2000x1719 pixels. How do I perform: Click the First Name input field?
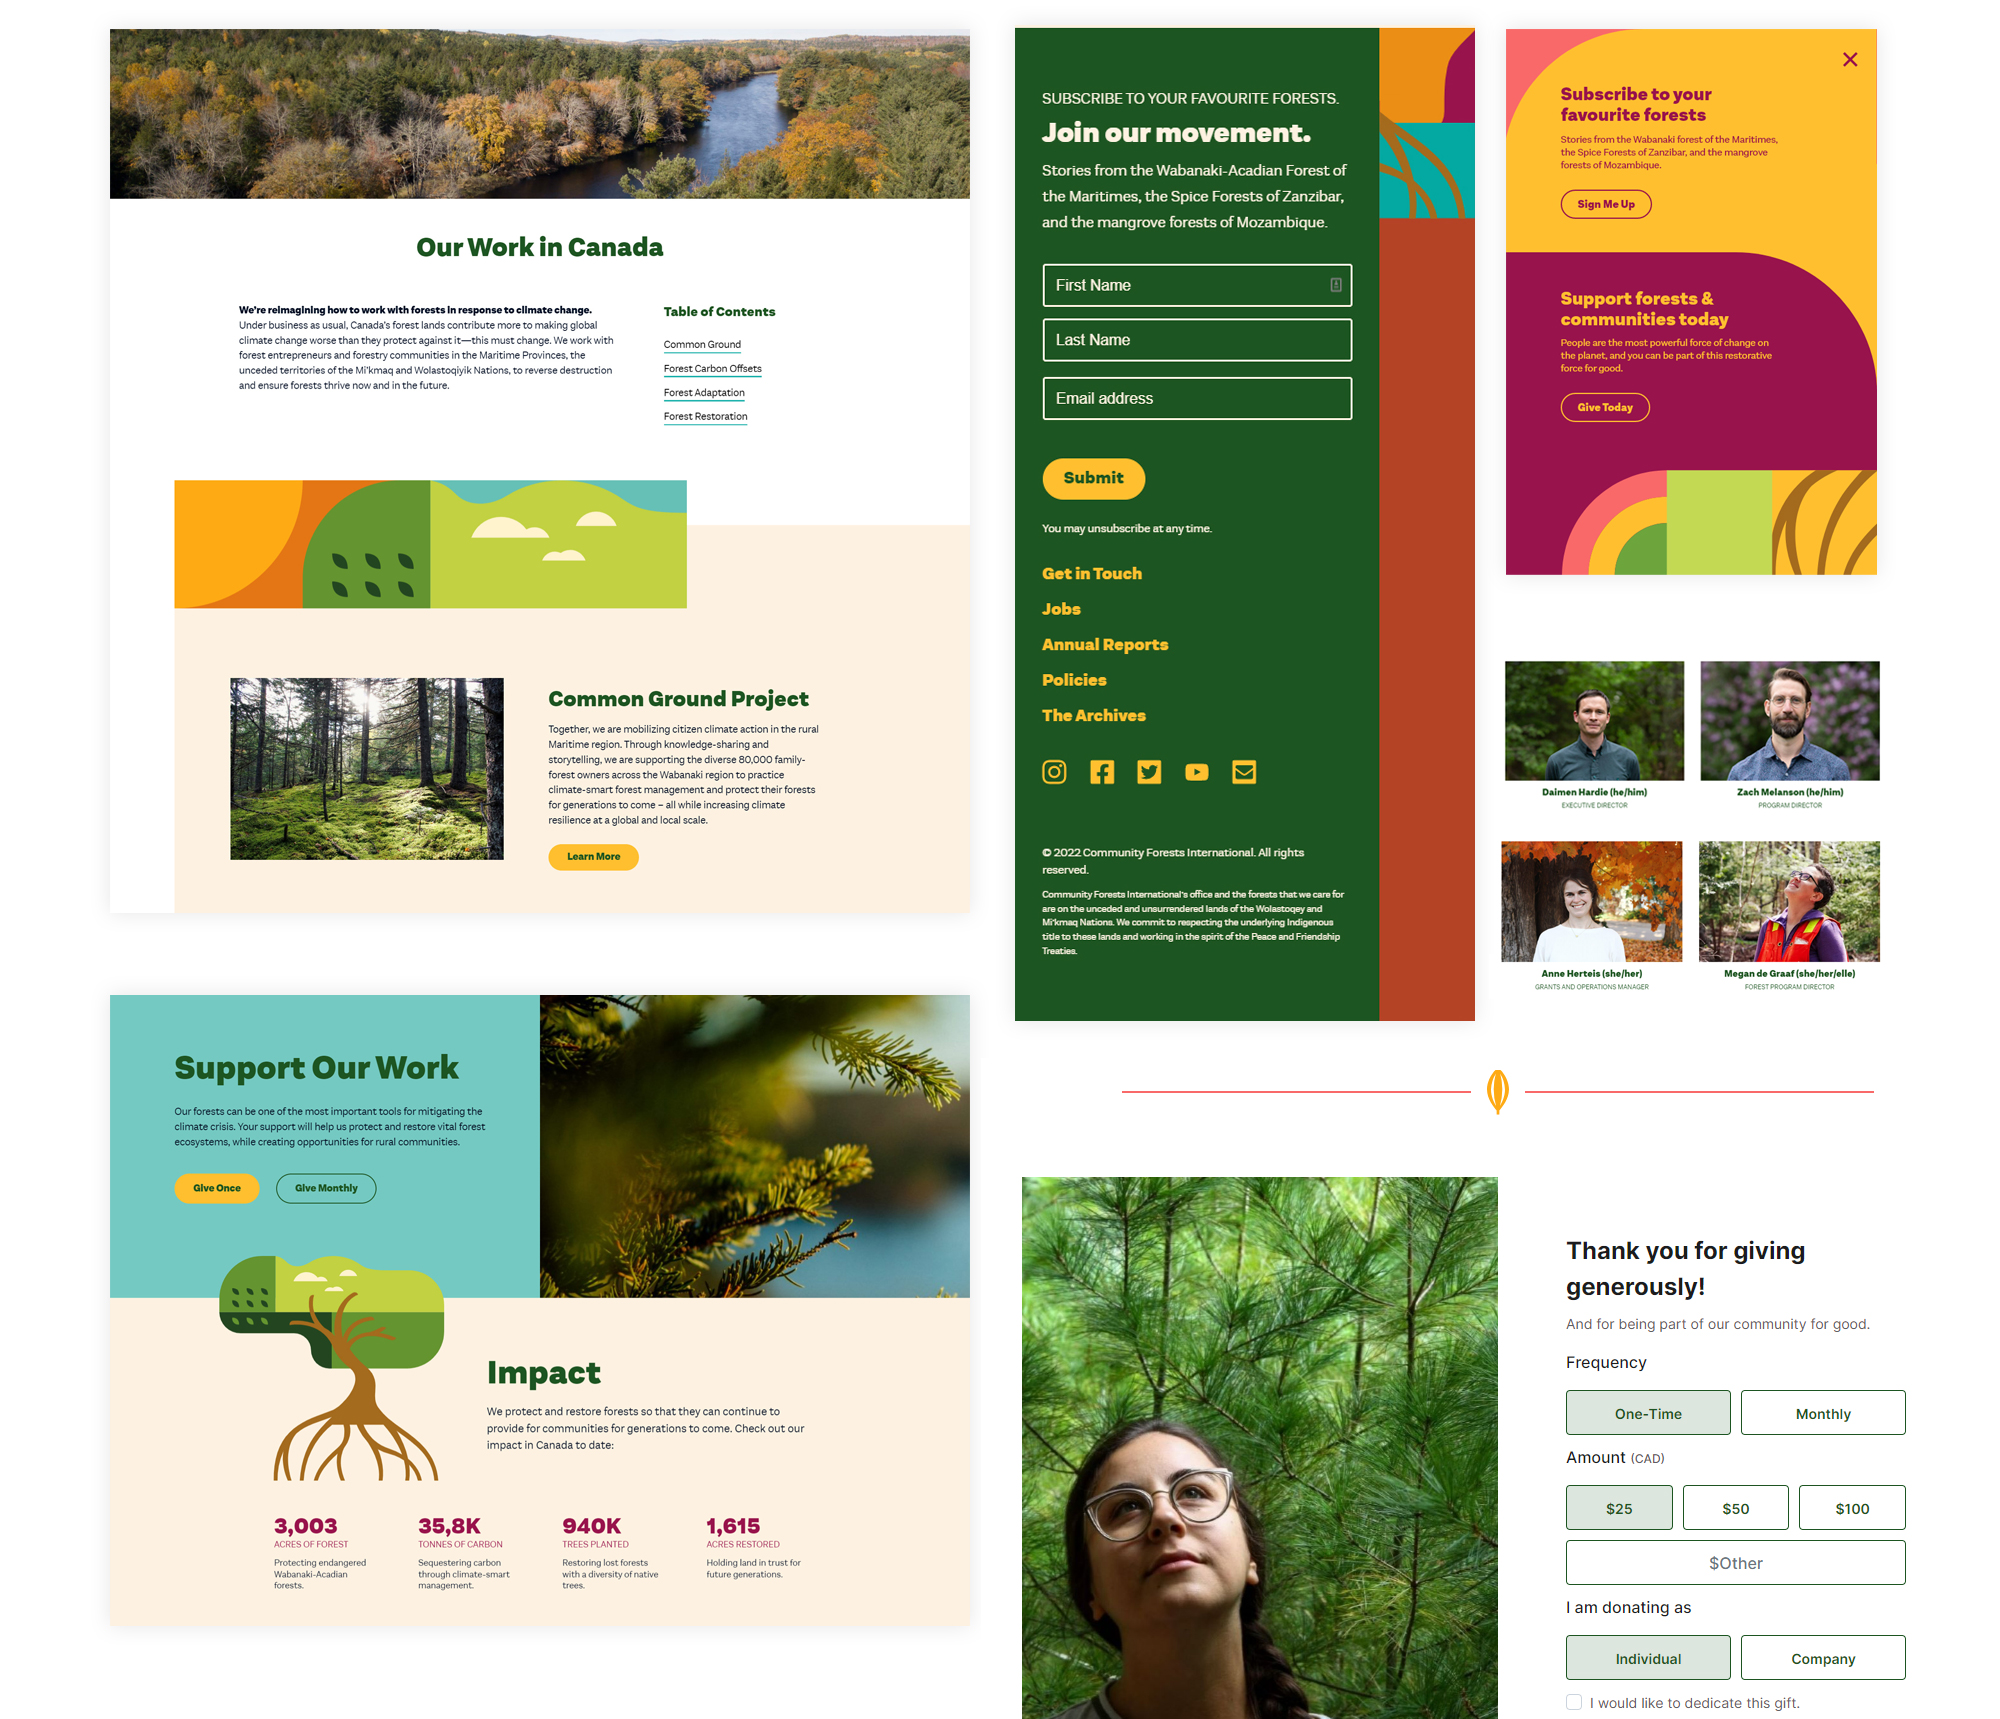click(x=1197, y=285)
